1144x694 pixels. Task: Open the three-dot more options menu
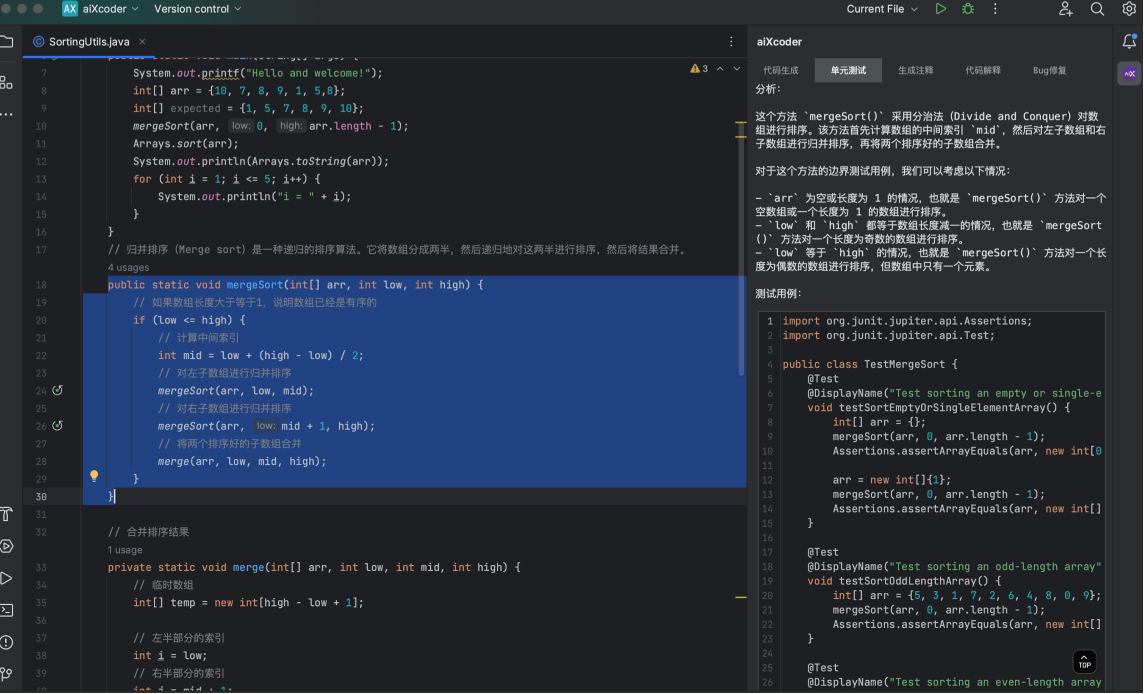click(x=995, y=9)
